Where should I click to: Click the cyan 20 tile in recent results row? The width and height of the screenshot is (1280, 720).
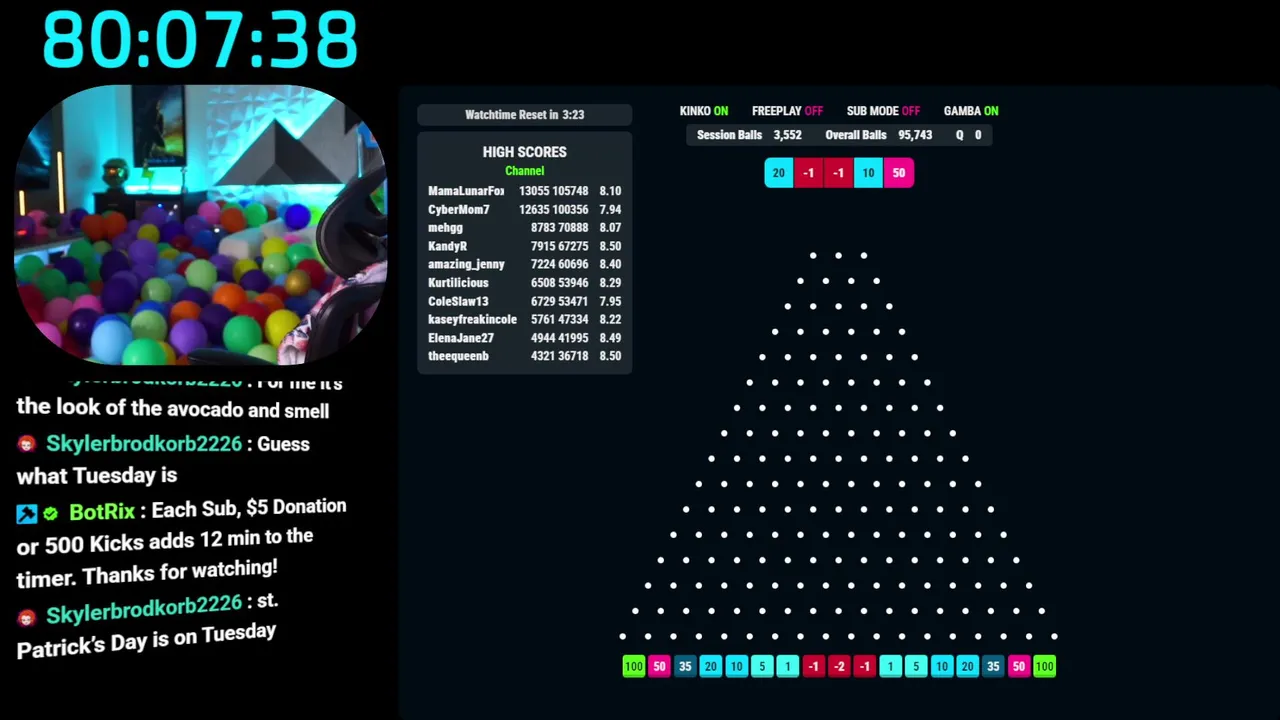tap(779, 173)
